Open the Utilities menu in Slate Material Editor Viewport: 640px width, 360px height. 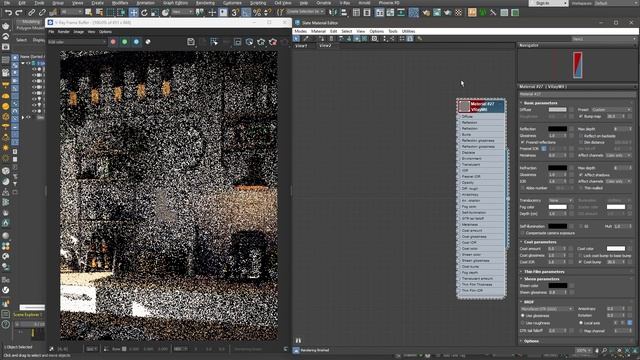click(408, 31)
